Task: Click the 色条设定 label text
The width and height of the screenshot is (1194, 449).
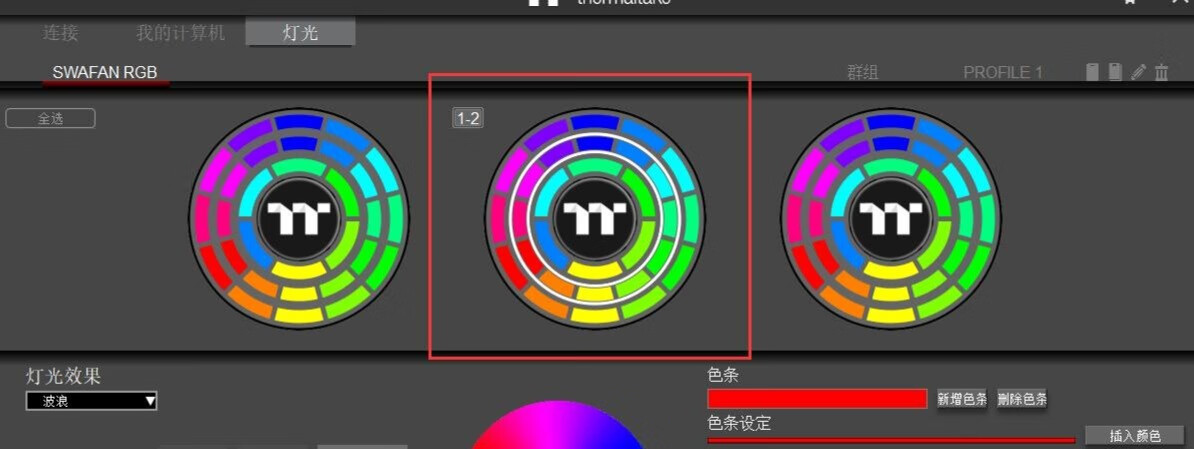Action: 739,423
